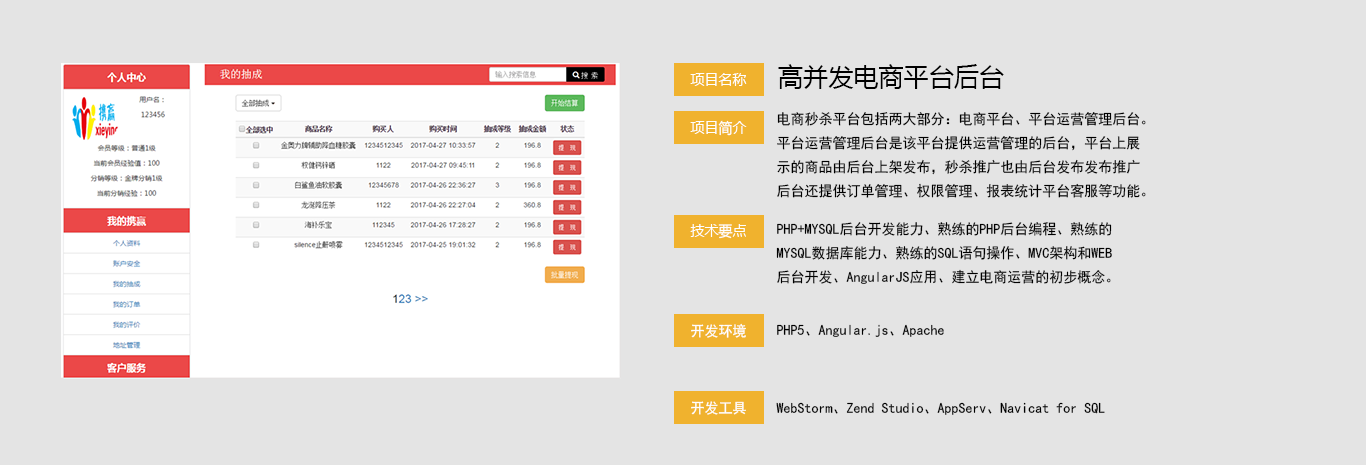Open 个人资料 in the sidebar
This screenshot has width=1366, height=465.
point(127,243)
